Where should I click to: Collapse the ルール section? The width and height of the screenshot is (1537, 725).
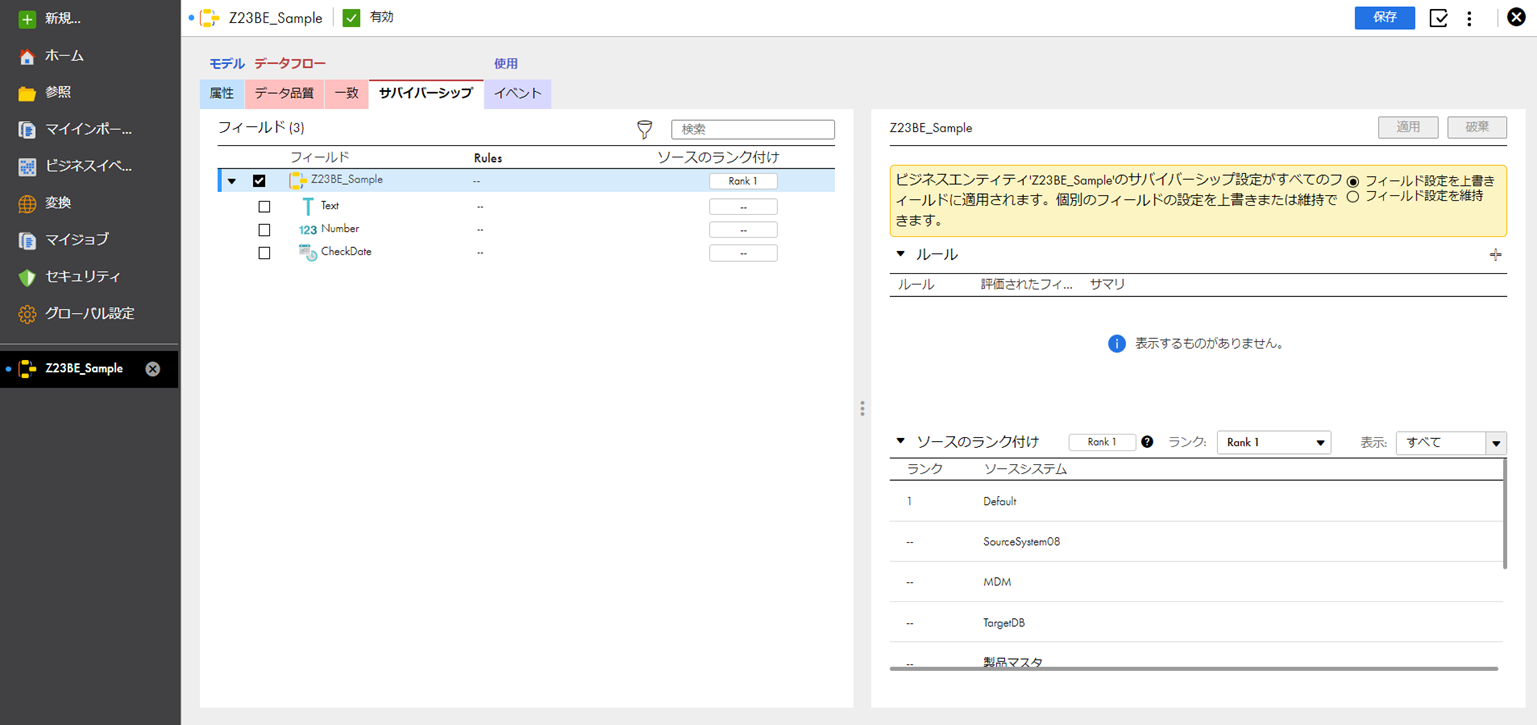pyautogui.click(x=900, y=254)
